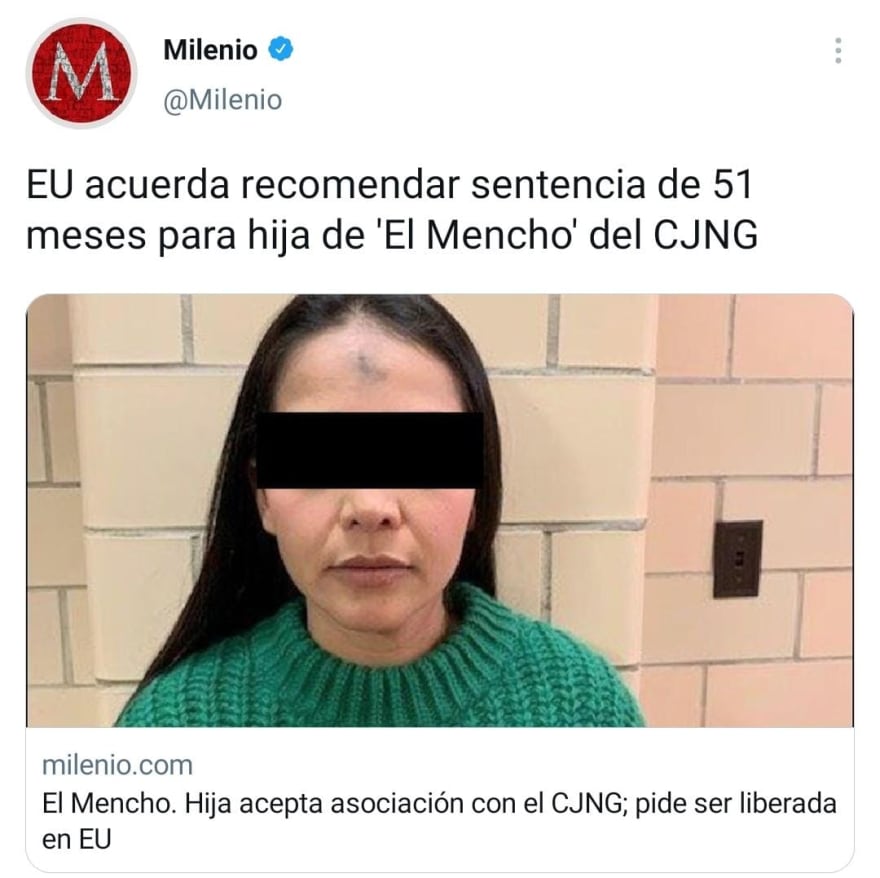Click the wall outlet in the photo

point(737,559)
